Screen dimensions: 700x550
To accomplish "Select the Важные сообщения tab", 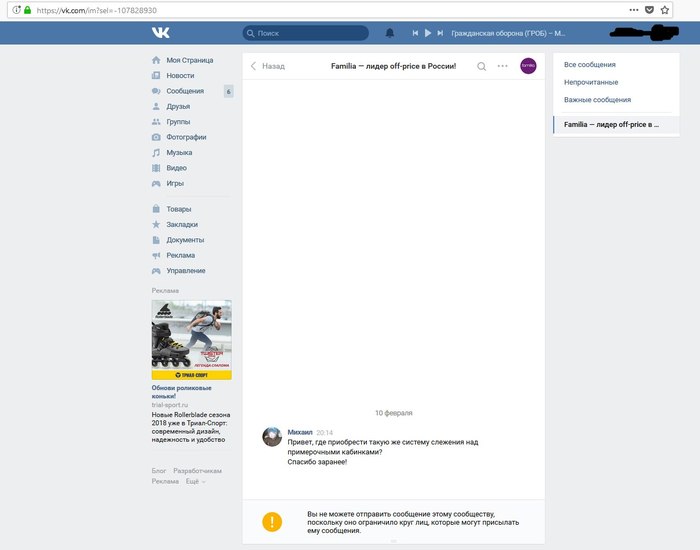I will [597, 100].
